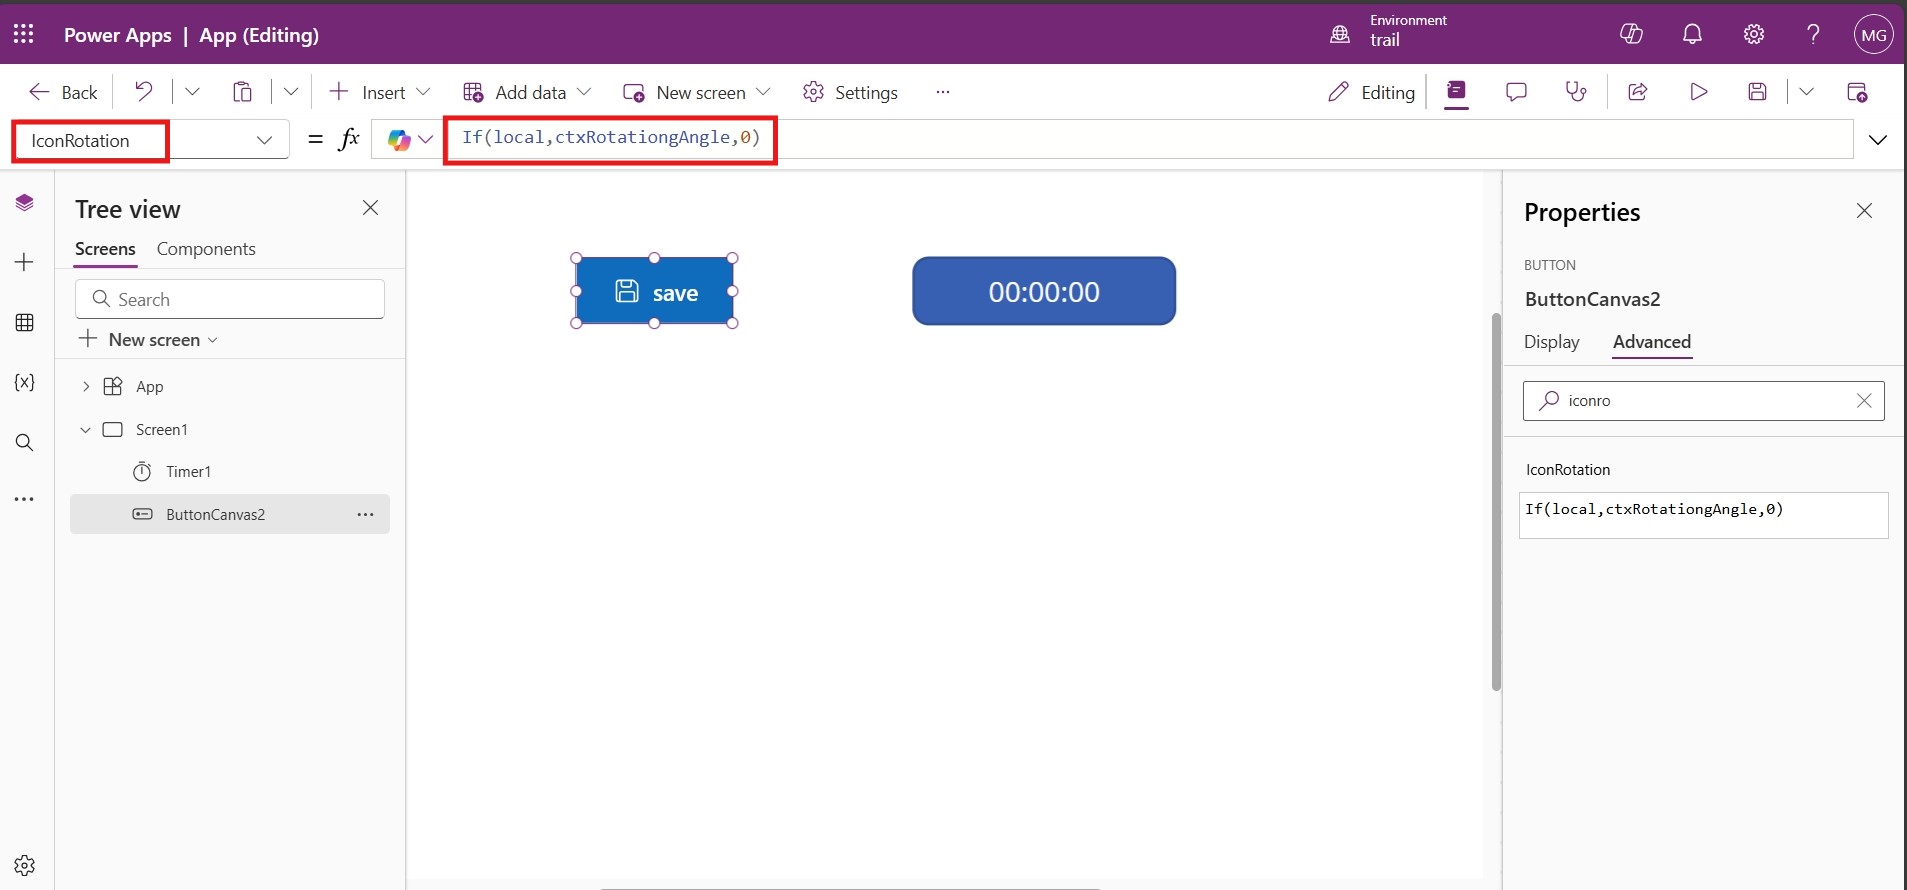Open the Settings toolbar button

point(850,92)
